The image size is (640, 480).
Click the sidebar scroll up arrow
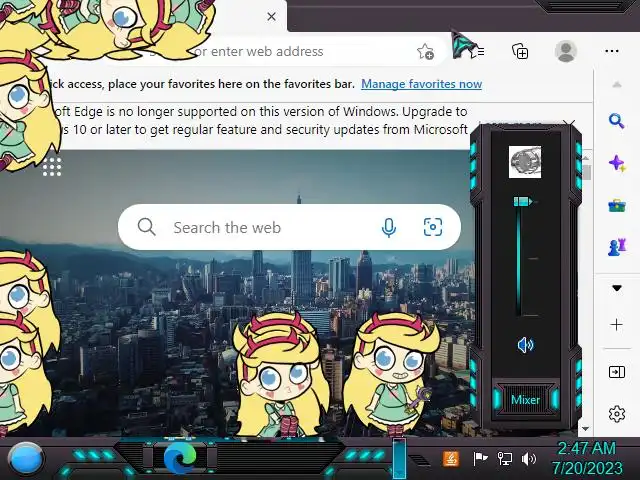(617, 85)
